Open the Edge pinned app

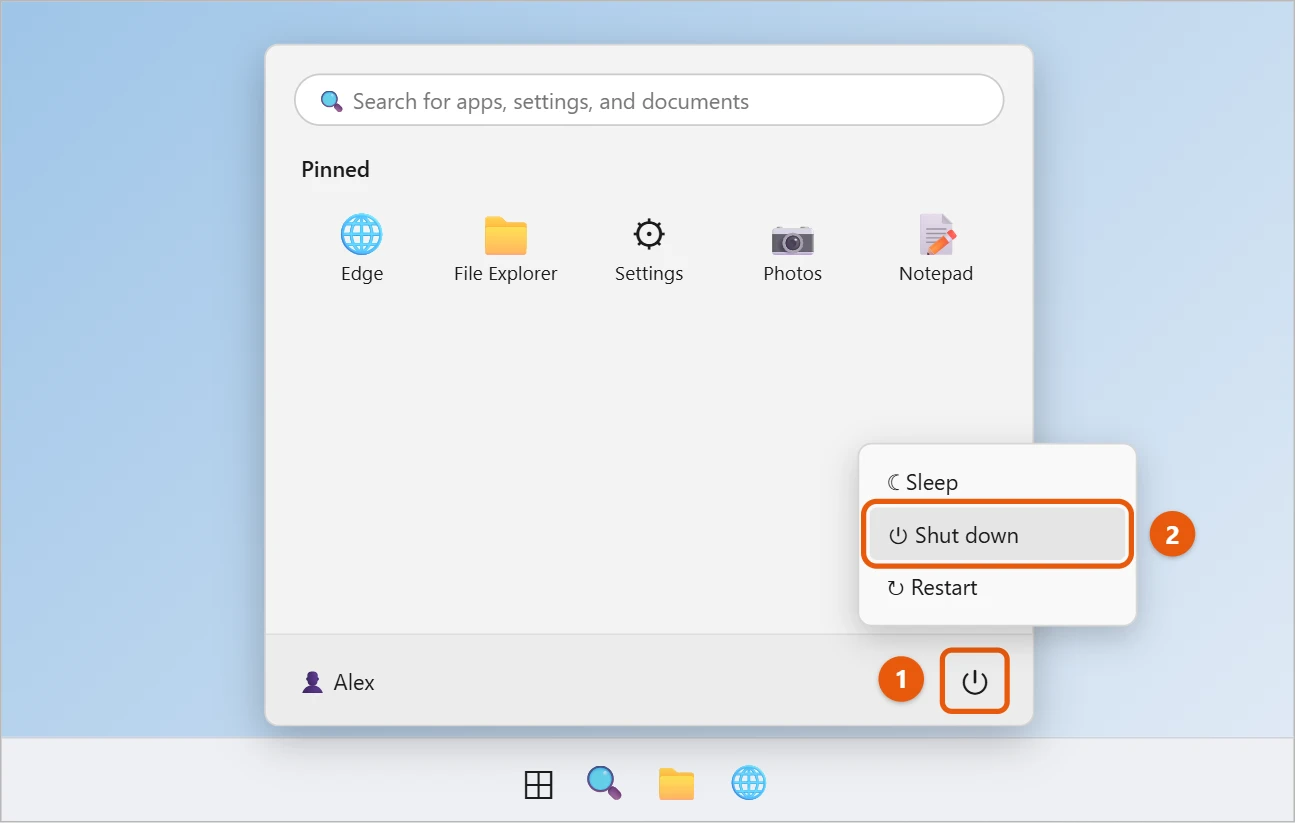coord(361,249)
